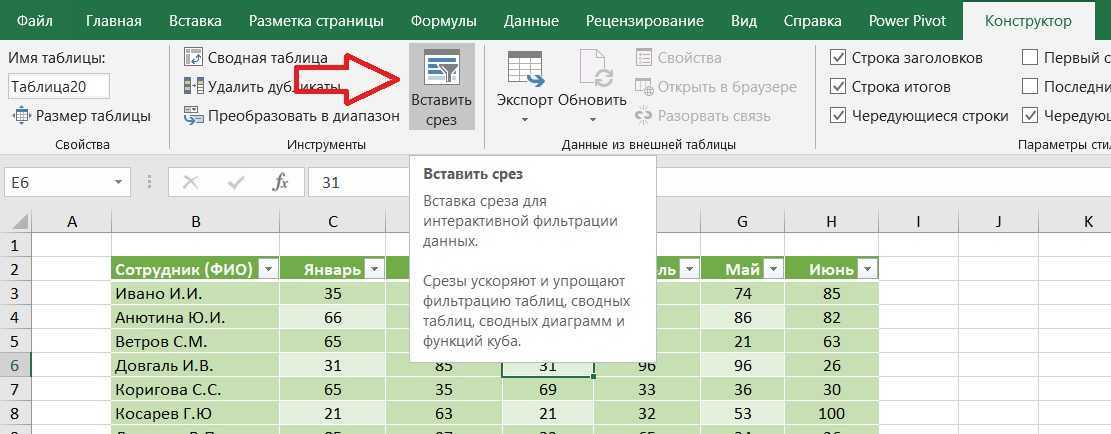Viewport: 1111px width, 434px height.
Task: Toggle the Чередующиеся столбцы checkbox
Action: [x=1030, y=115]
